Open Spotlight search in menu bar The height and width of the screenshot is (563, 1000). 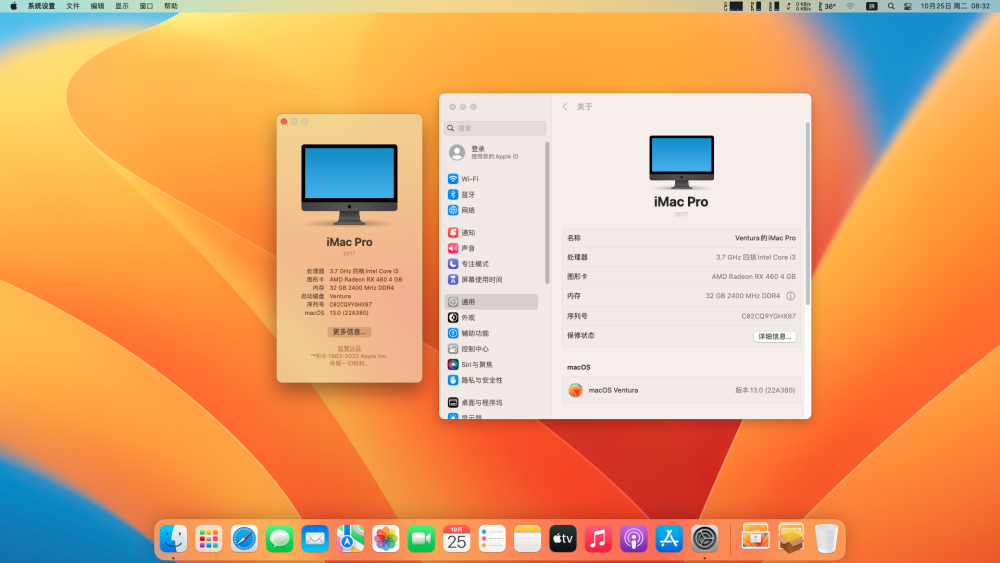[891, 6]
